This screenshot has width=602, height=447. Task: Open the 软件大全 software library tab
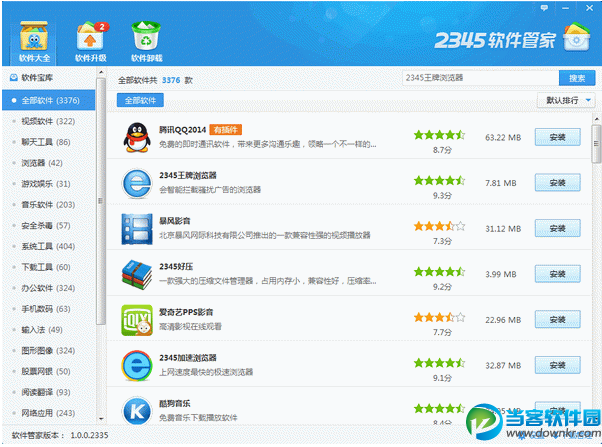[34, 42]
